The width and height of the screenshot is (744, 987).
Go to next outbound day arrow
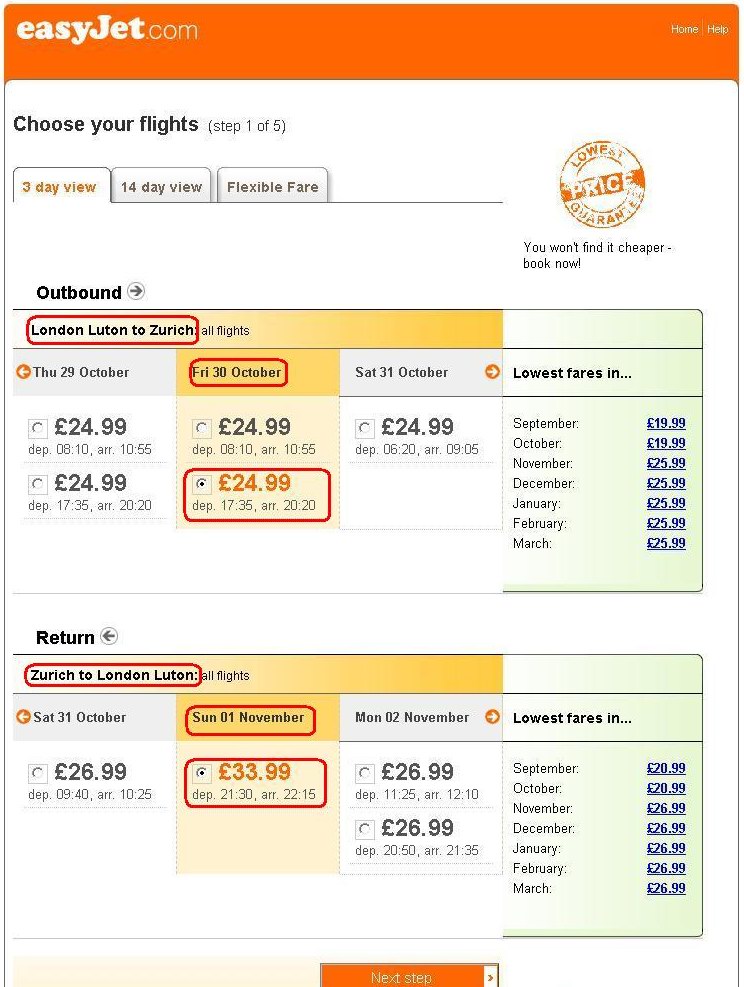[x=492, y=372]
